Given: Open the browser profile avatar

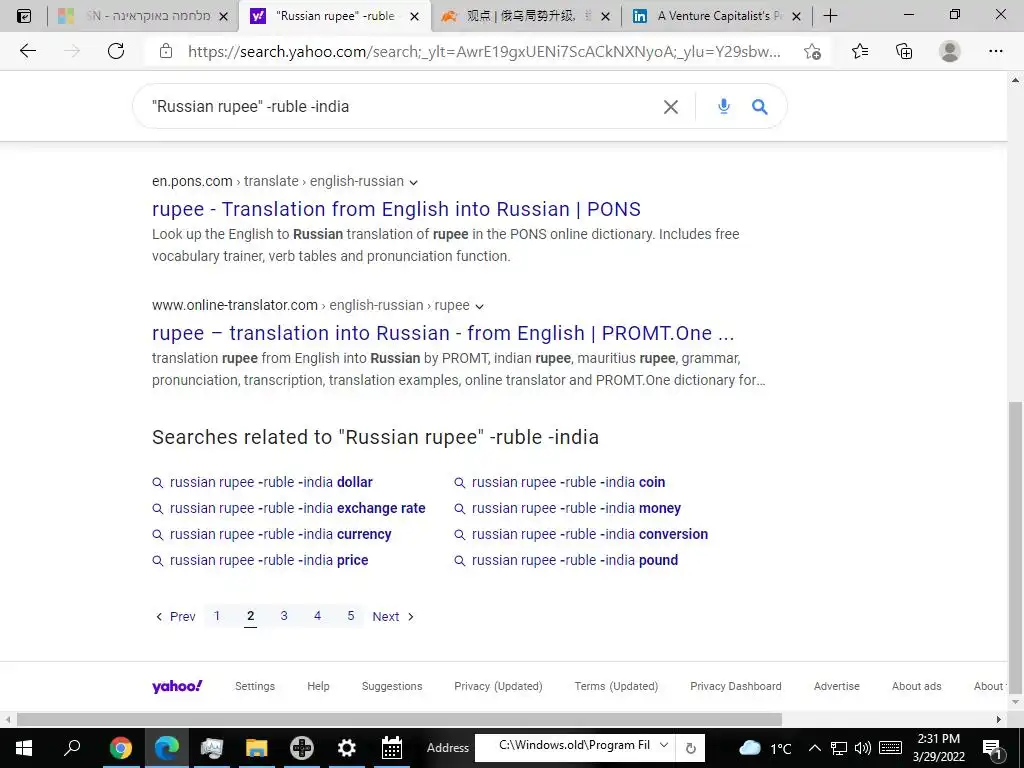Looking at the screenshot, I should point(950,51).
